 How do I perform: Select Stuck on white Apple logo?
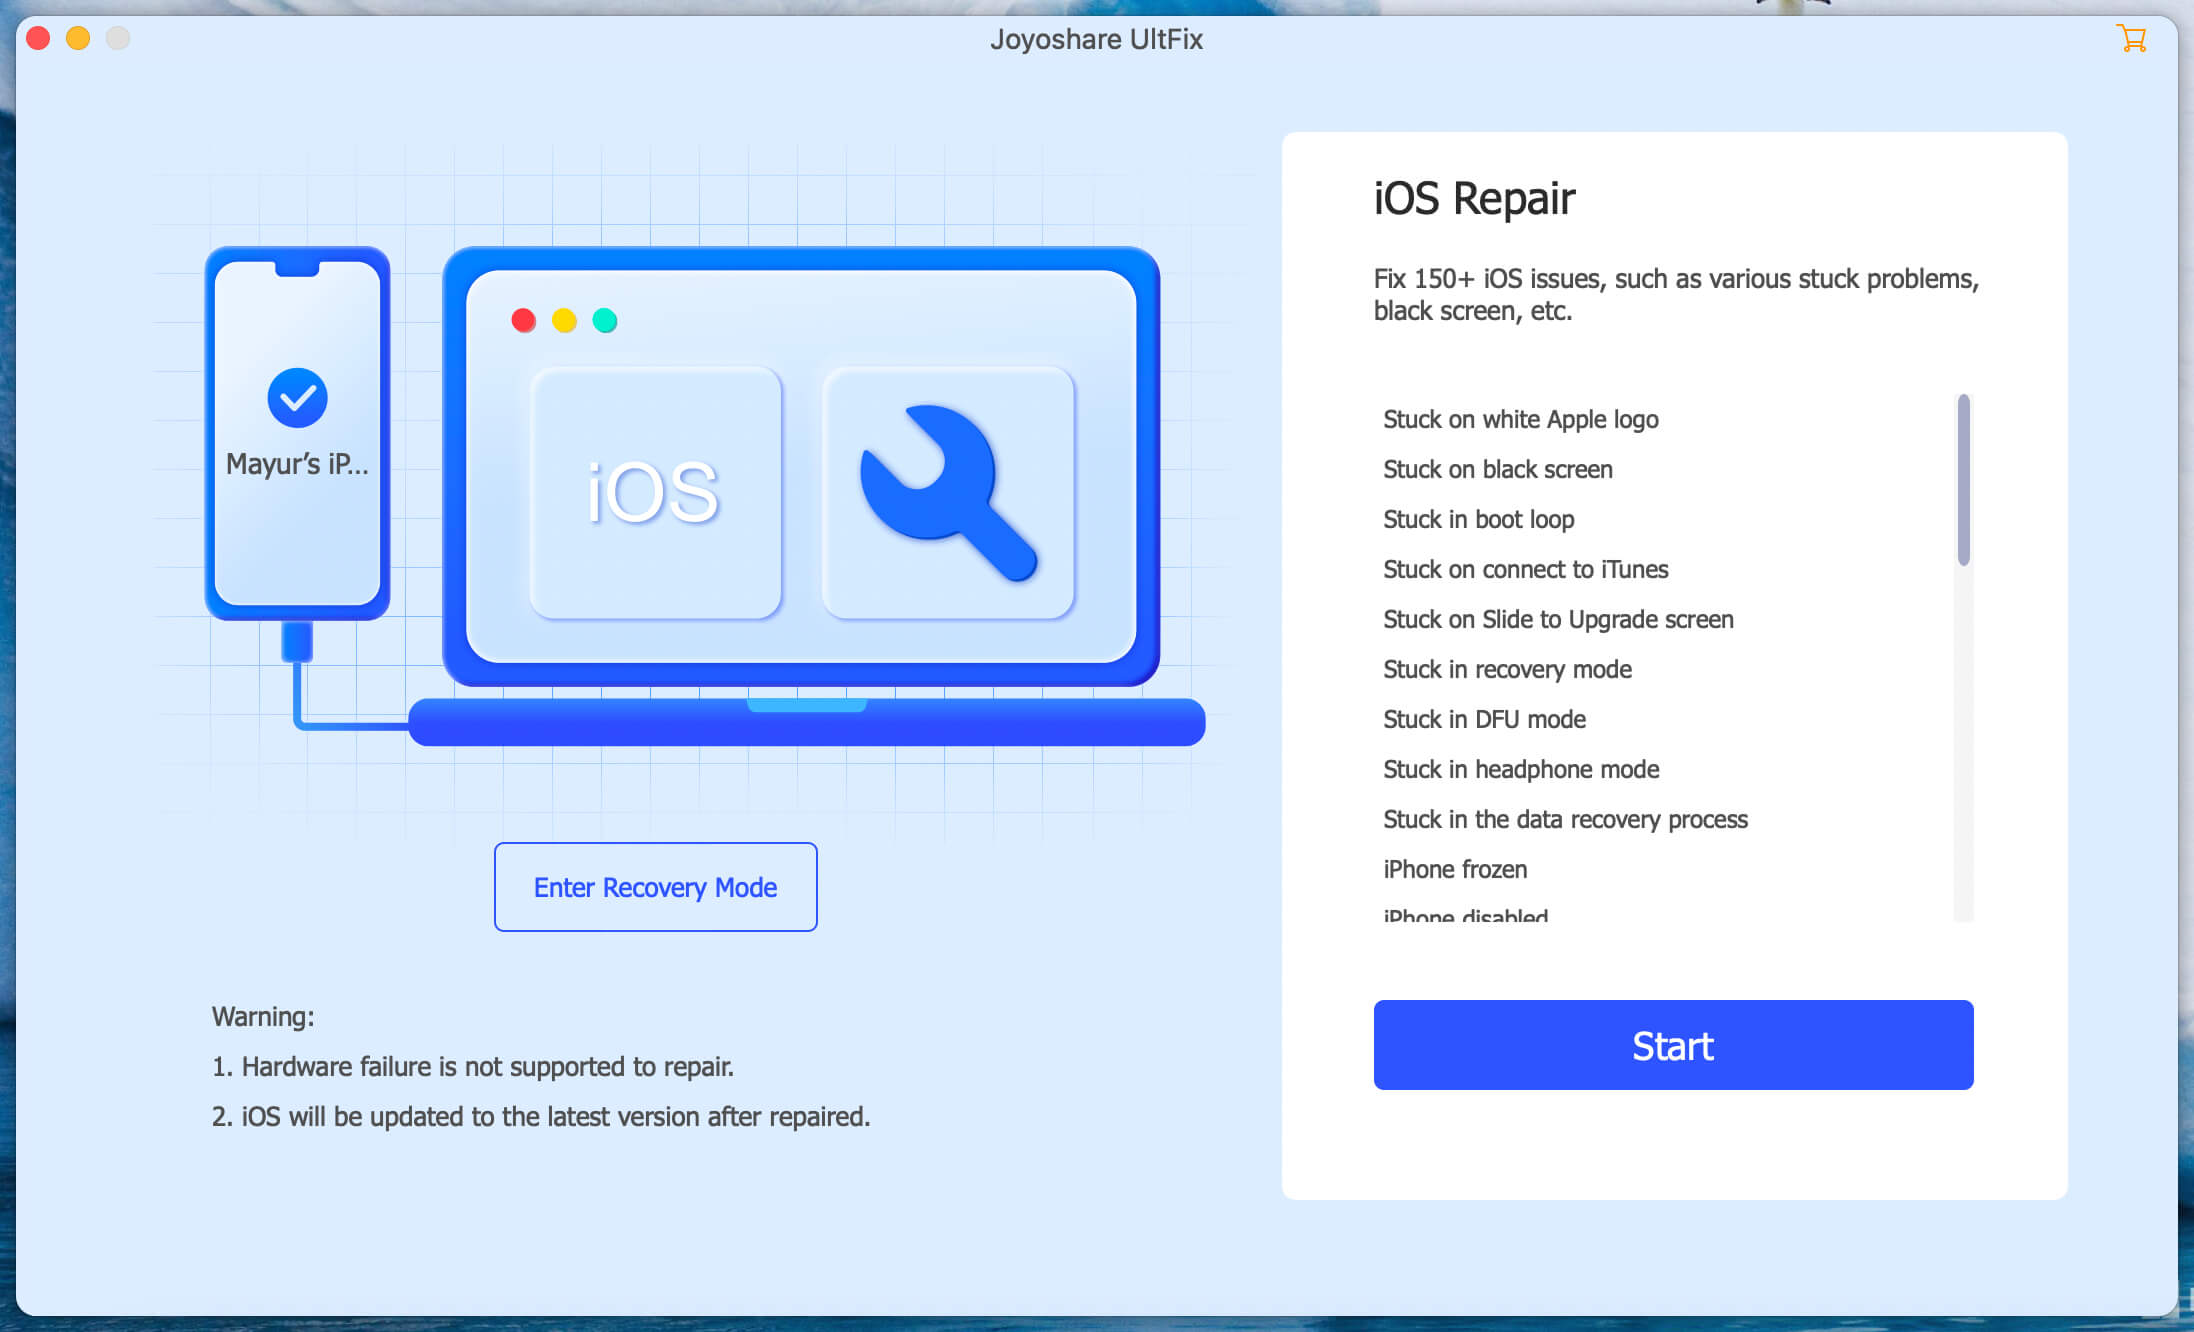[1520, 419]
